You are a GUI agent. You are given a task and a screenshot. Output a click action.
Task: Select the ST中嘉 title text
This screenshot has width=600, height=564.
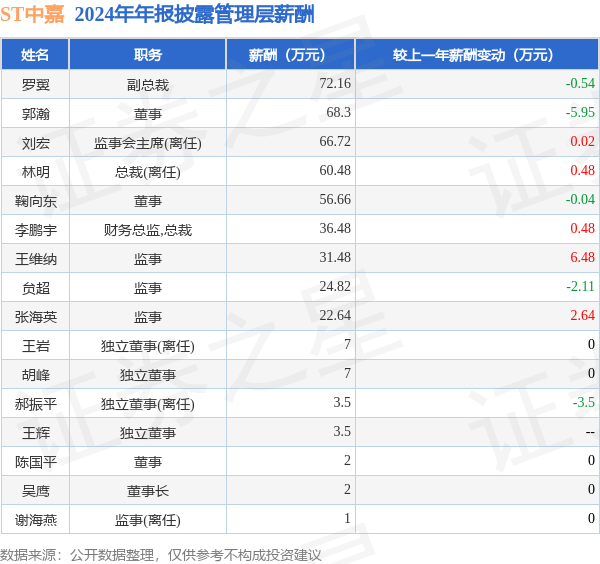32,15
